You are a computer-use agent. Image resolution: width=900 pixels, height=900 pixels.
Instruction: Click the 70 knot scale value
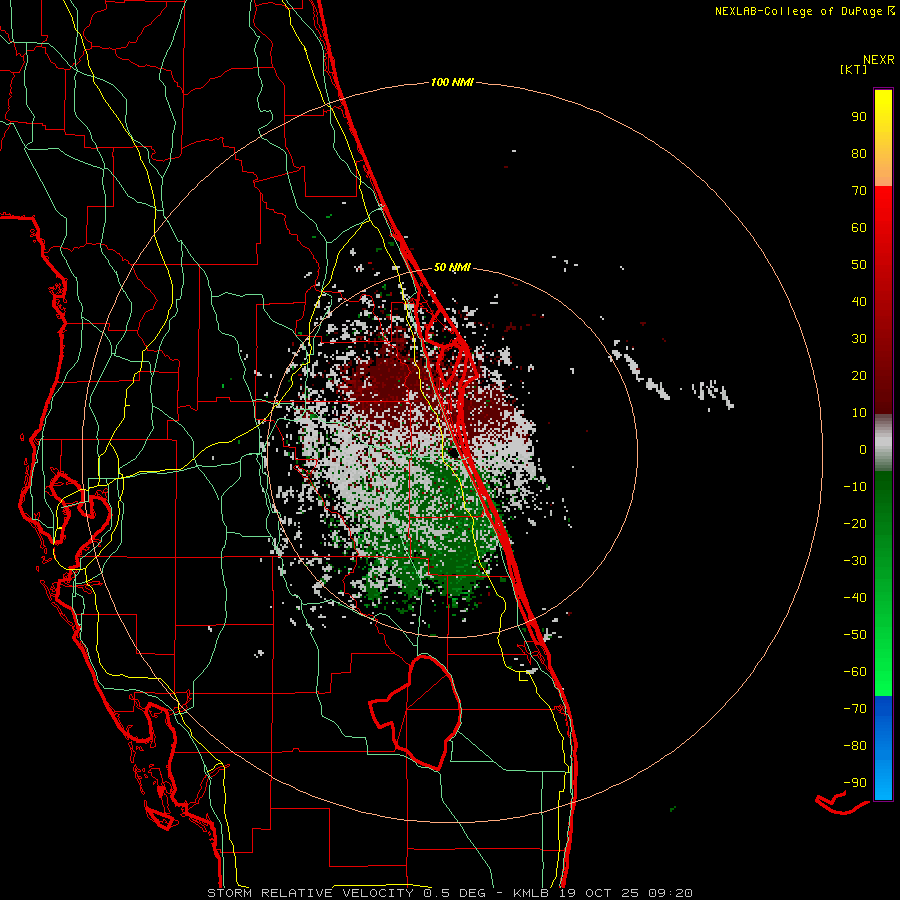point(859,191)
